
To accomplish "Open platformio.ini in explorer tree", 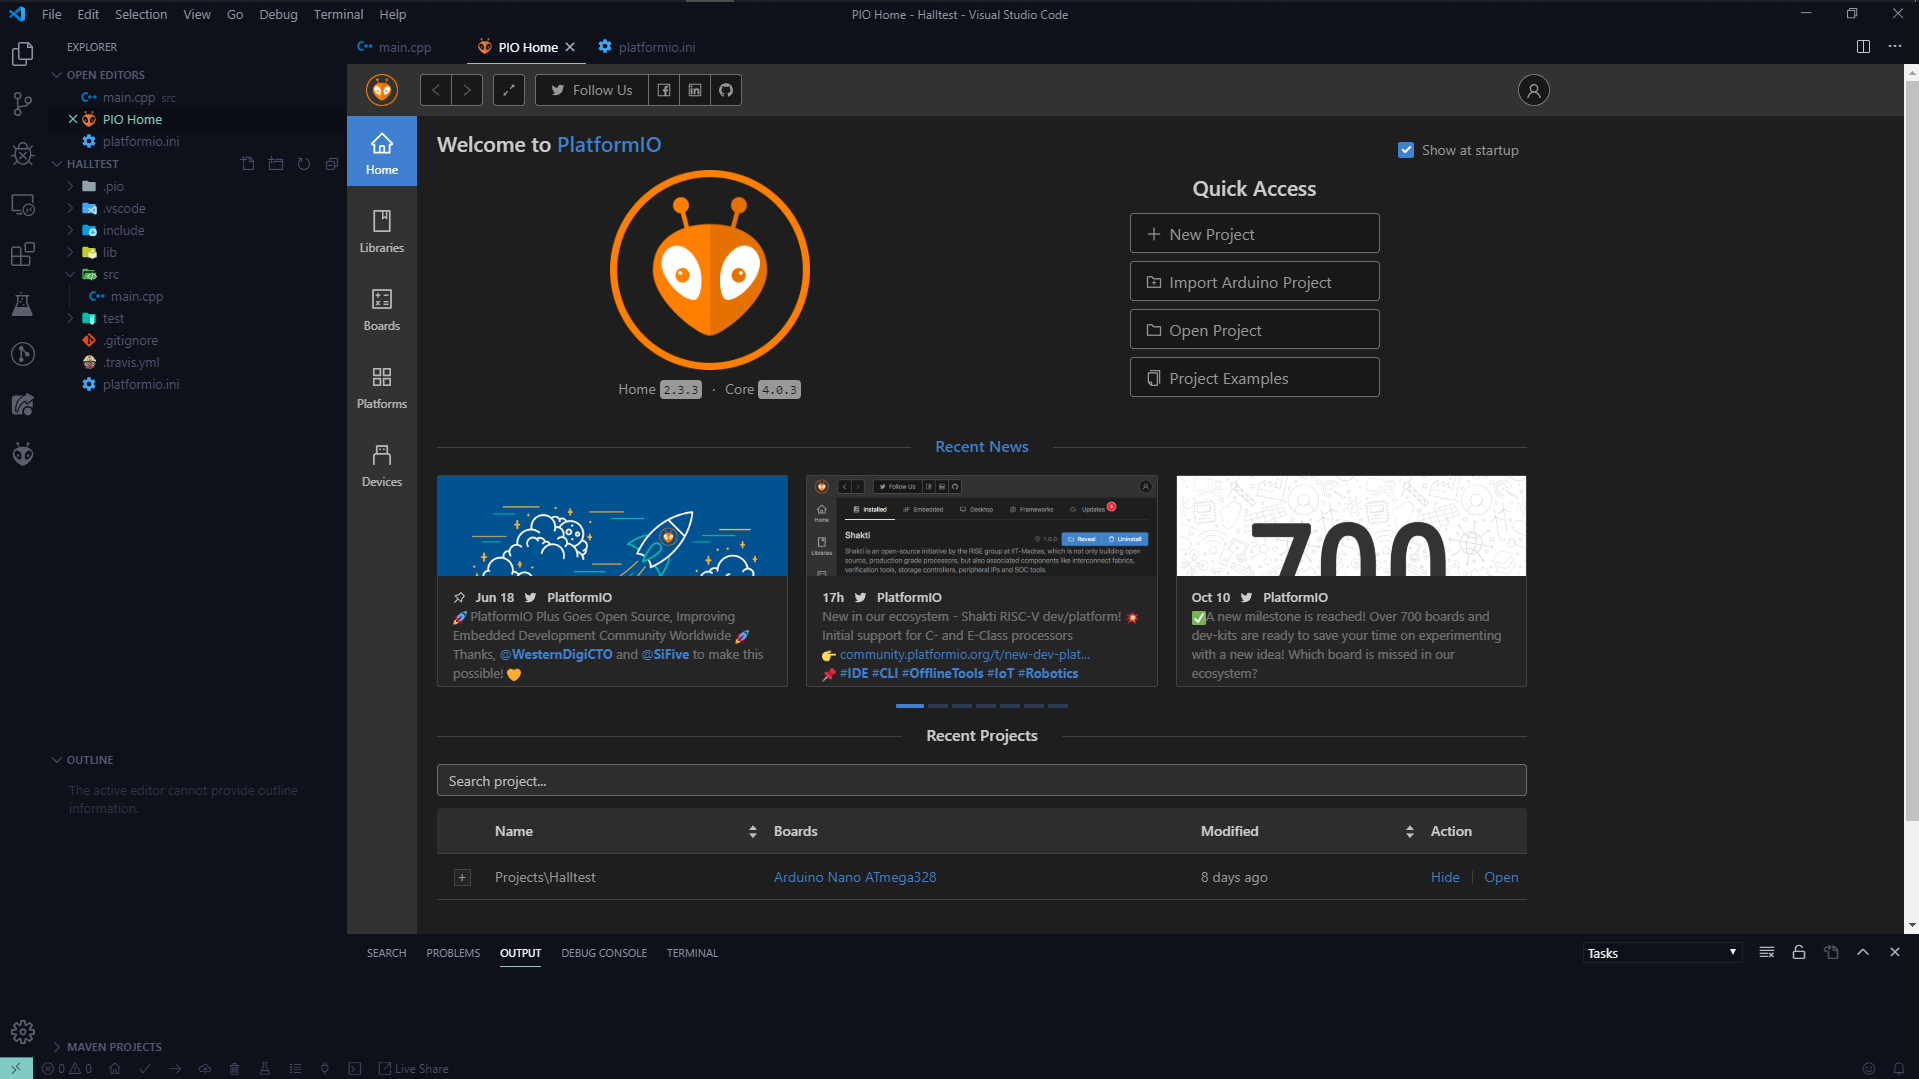I will 141,384.
